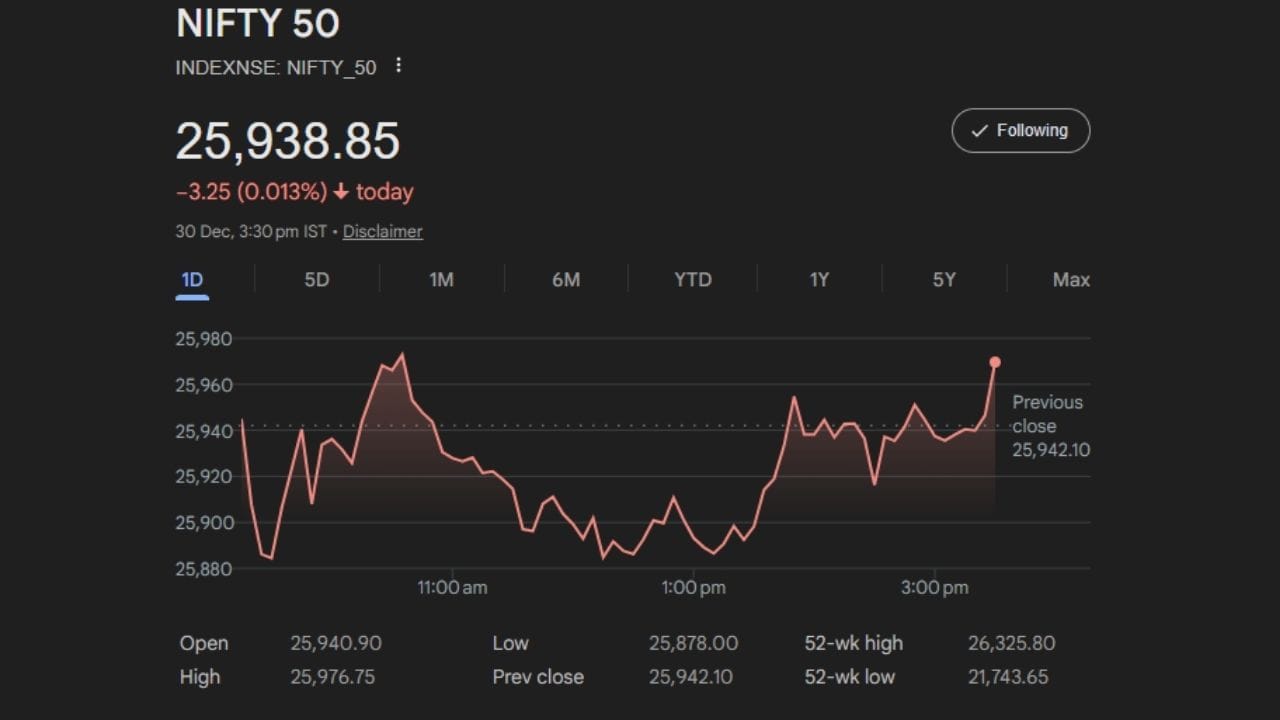Viewport: 1280px width, 720px height.
Task: Click the 25,938.85 current index price
Action: tap(288, 141)
